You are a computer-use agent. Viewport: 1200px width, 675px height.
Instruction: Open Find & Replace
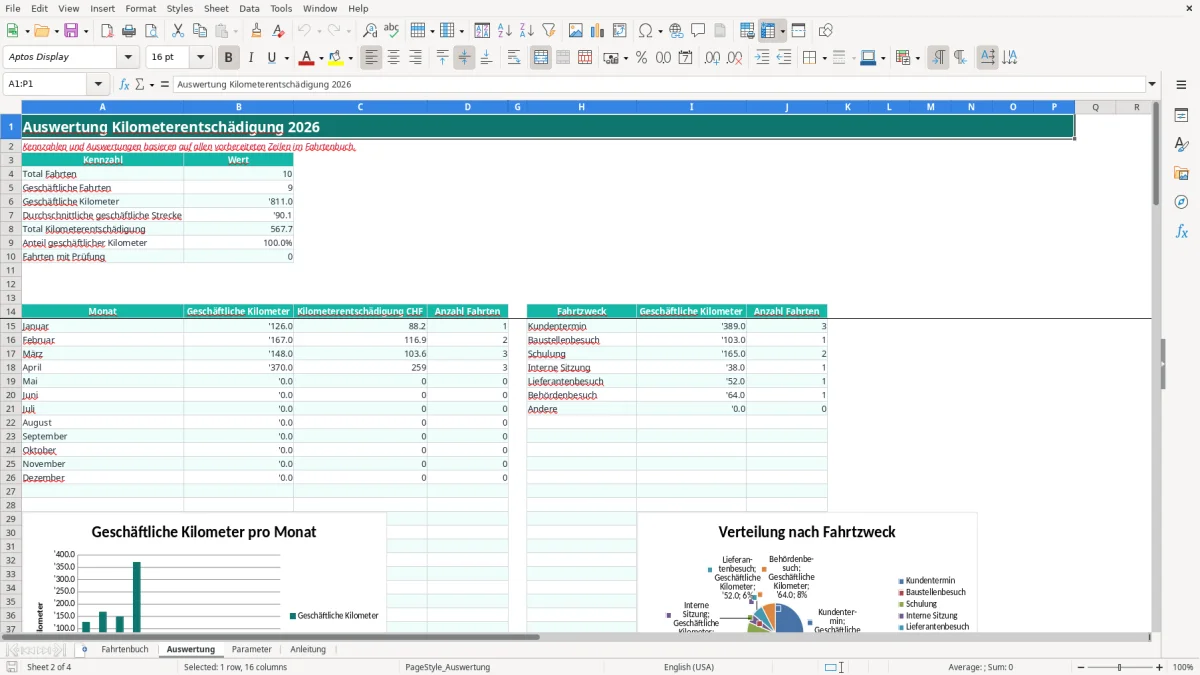point(370,31)
